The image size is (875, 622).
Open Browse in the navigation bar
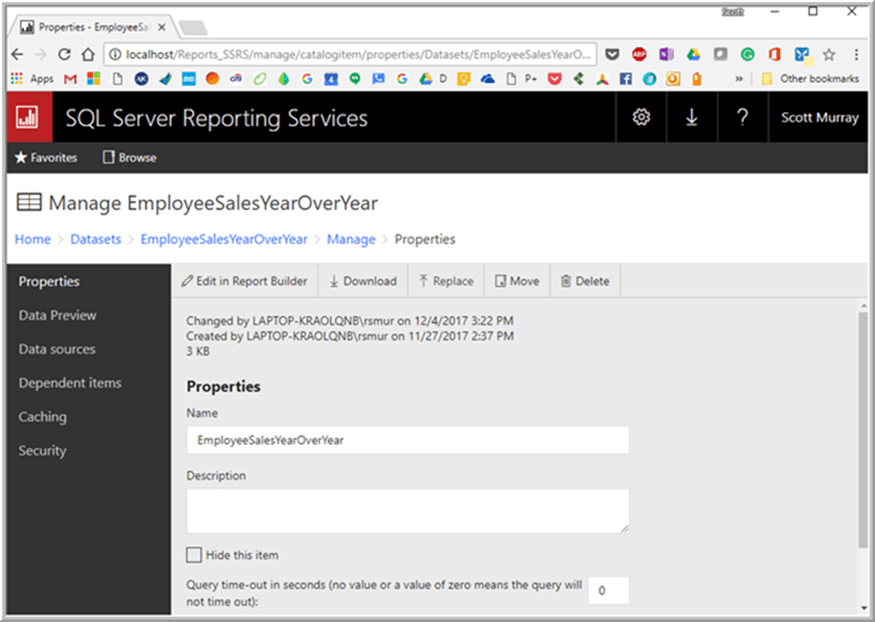[x=129, y=157]
